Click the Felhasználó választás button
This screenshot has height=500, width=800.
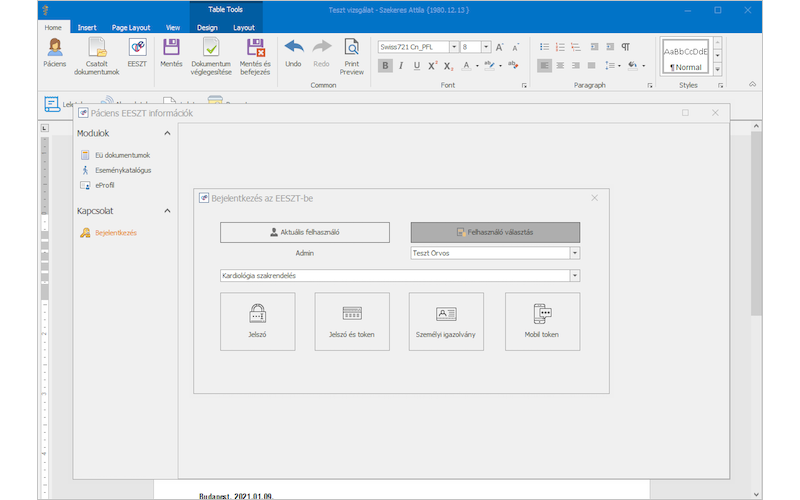[x=495, y=232]
